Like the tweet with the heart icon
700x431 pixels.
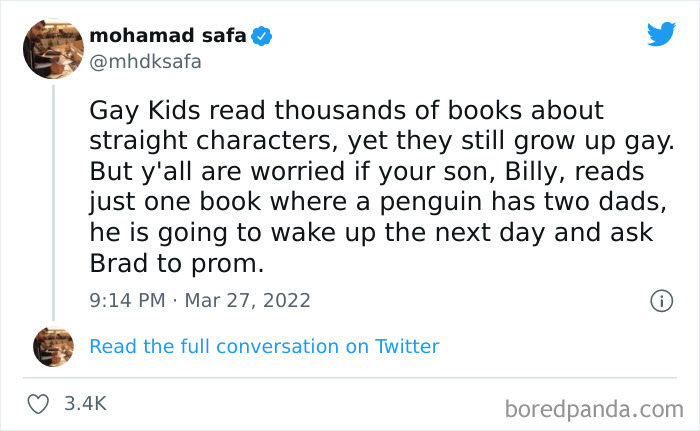pos(40,404)
